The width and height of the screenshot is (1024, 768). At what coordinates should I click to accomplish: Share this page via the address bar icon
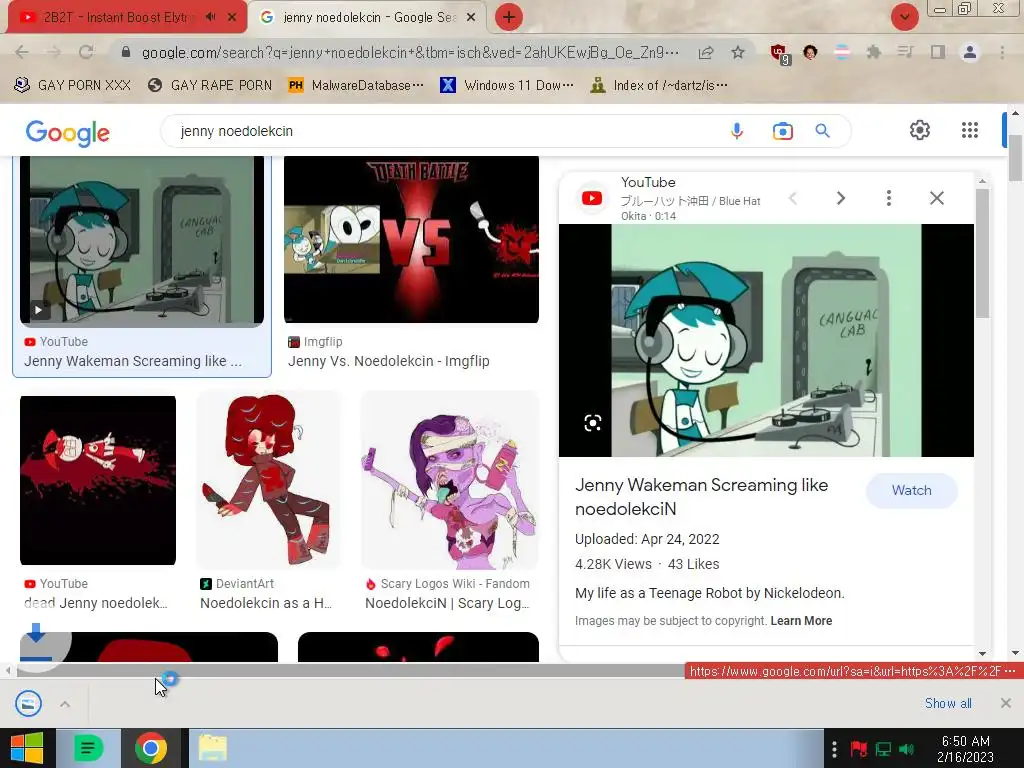[706, 52]
